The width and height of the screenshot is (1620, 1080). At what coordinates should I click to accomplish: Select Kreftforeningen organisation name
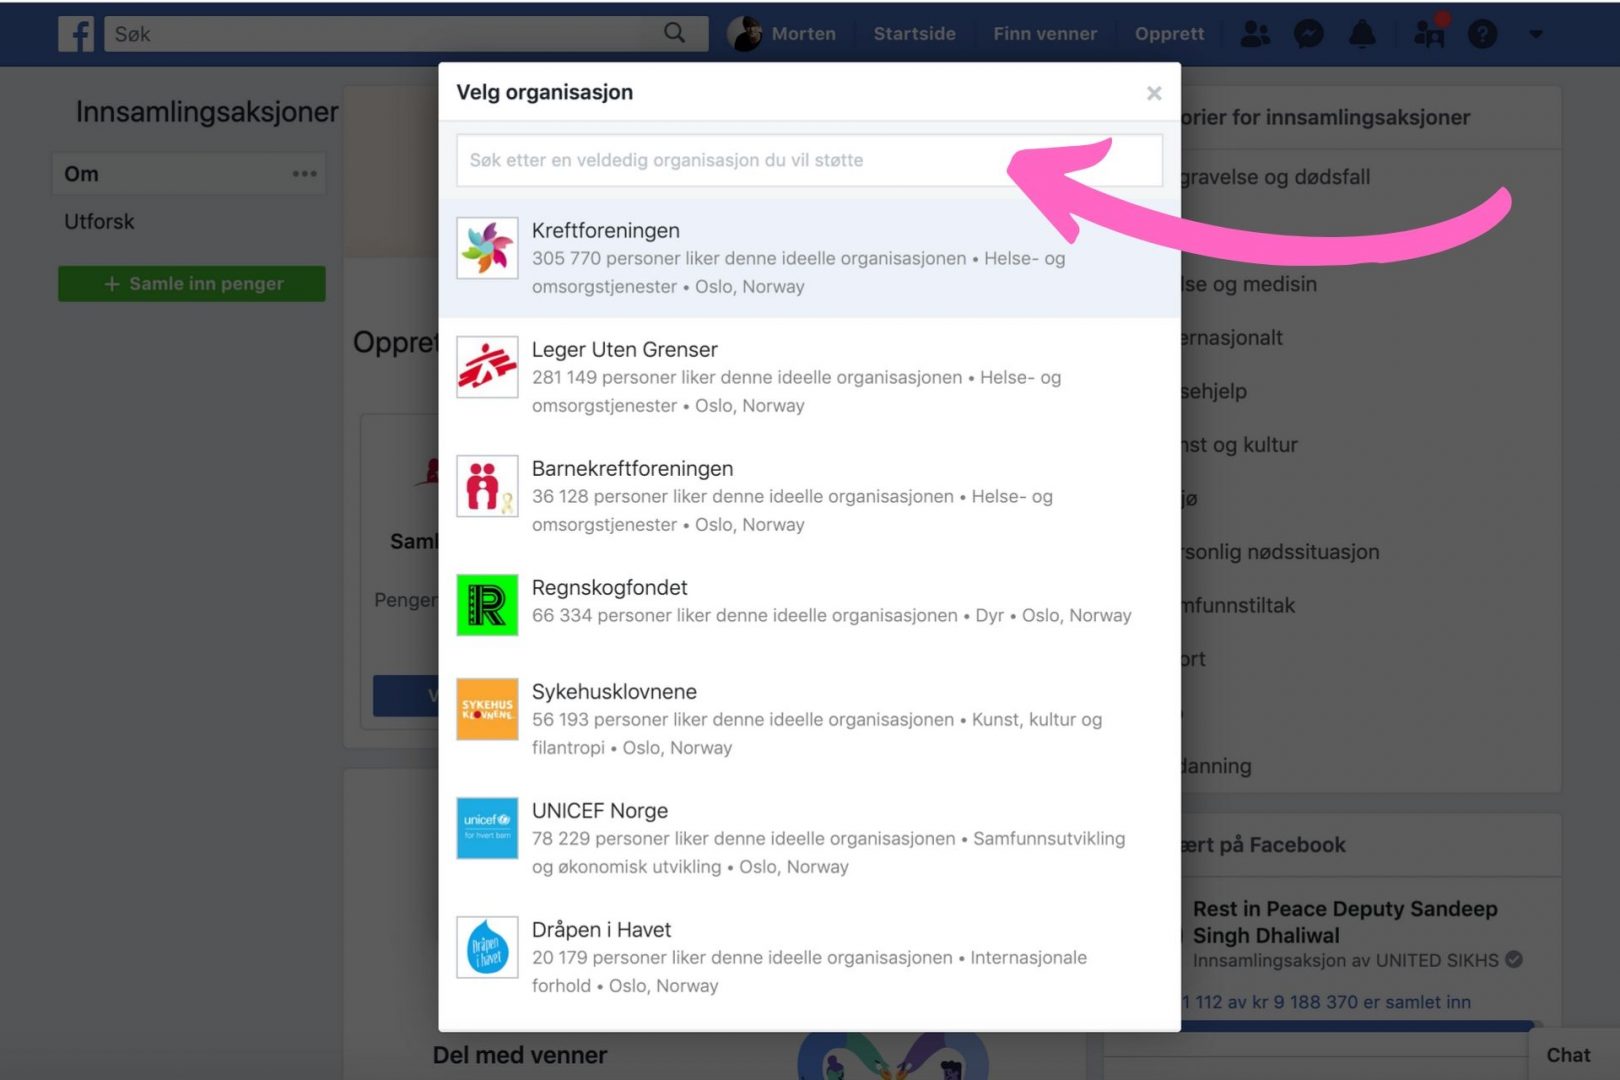(x=606, y=231)
